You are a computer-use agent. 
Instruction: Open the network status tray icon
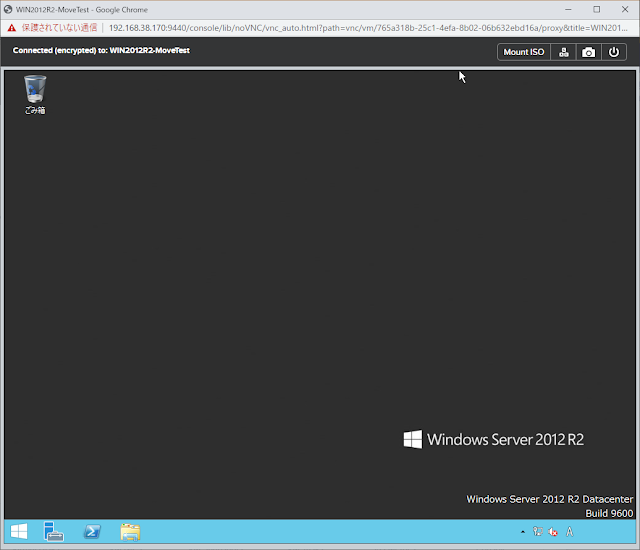pyautogui.click(x=538, y=532)
